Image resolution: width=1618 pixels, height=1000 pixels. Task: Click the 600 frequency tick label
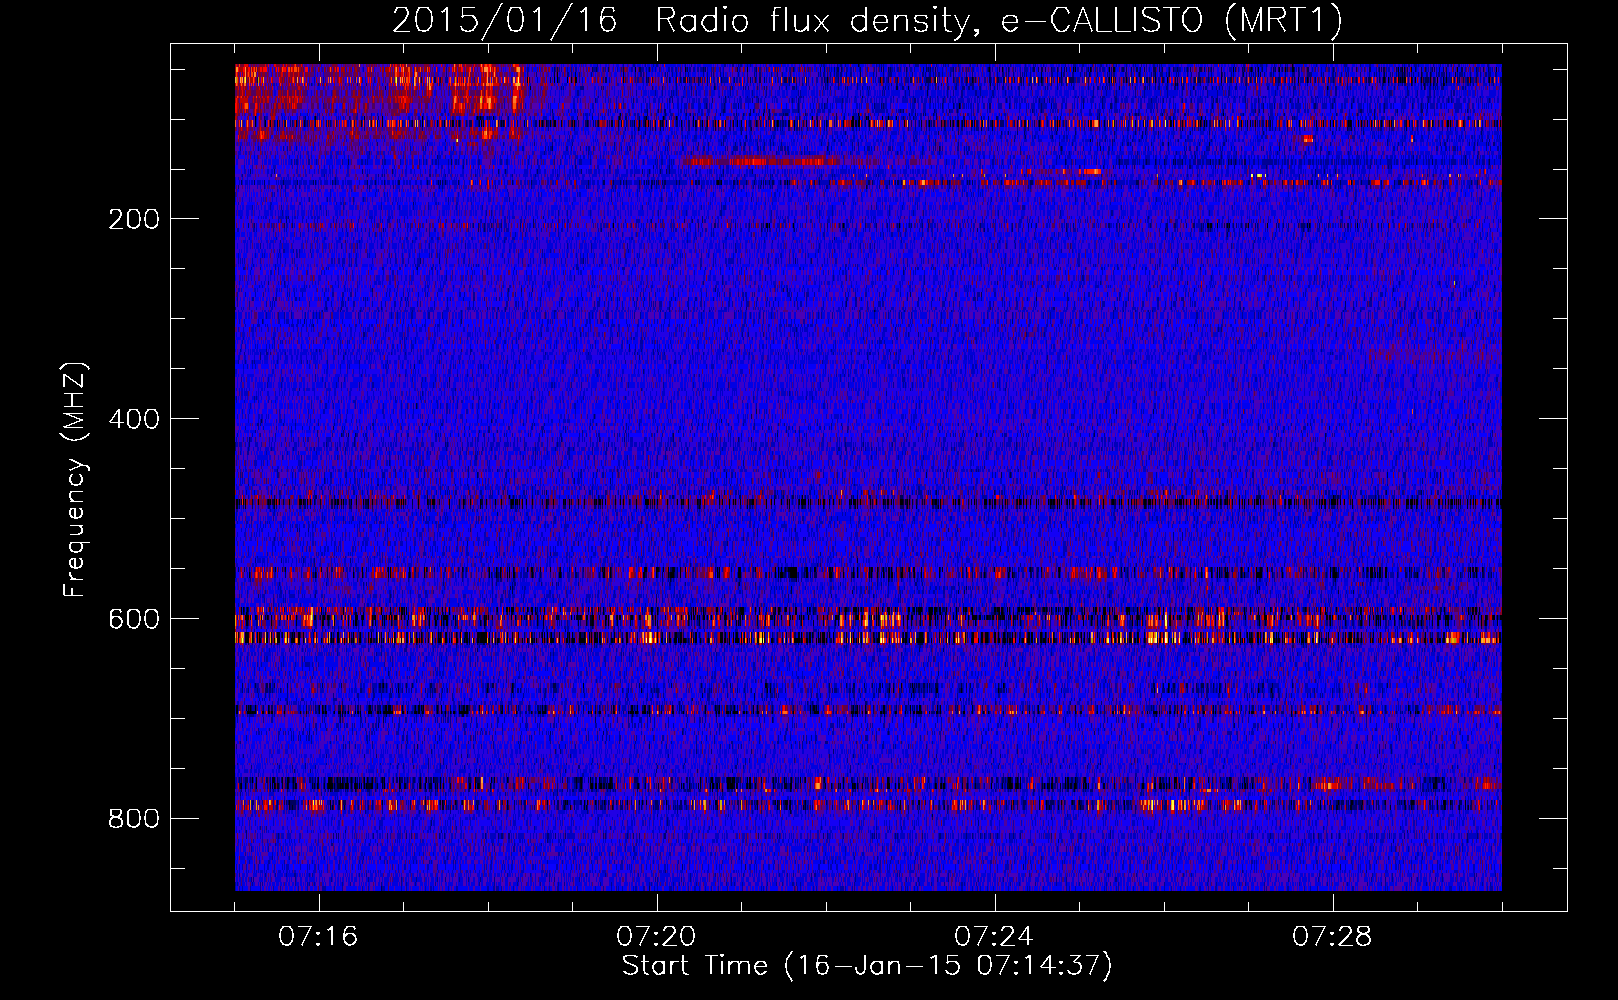coord(134,619)
